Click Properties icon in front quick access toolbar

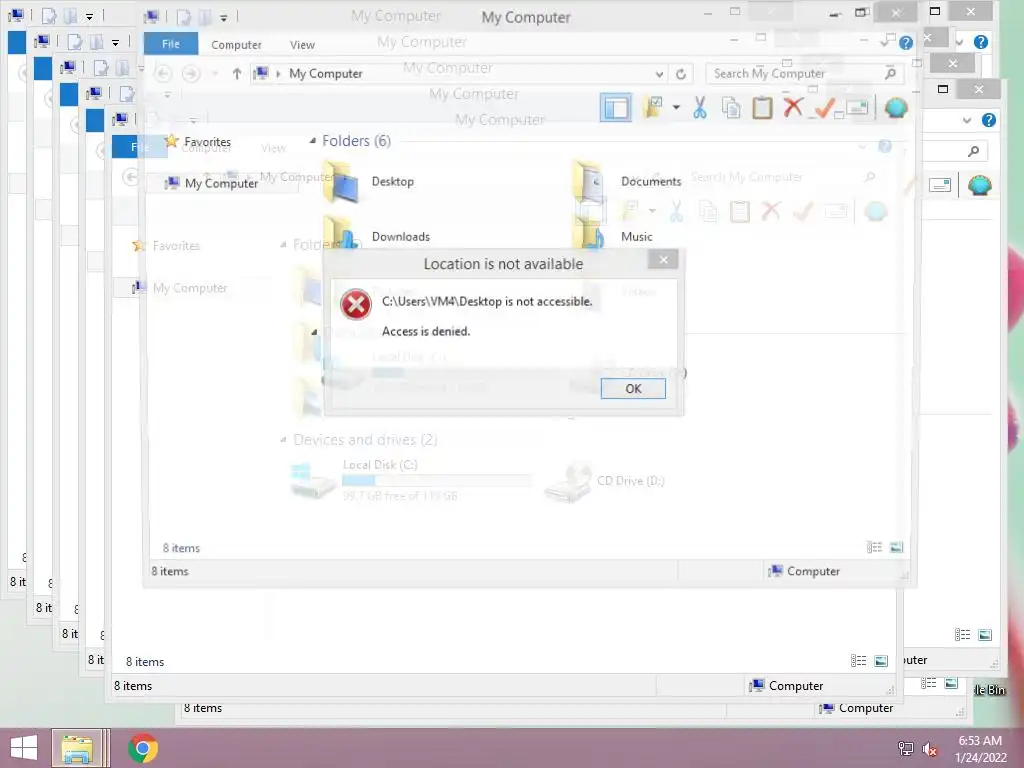coord(184,17)
